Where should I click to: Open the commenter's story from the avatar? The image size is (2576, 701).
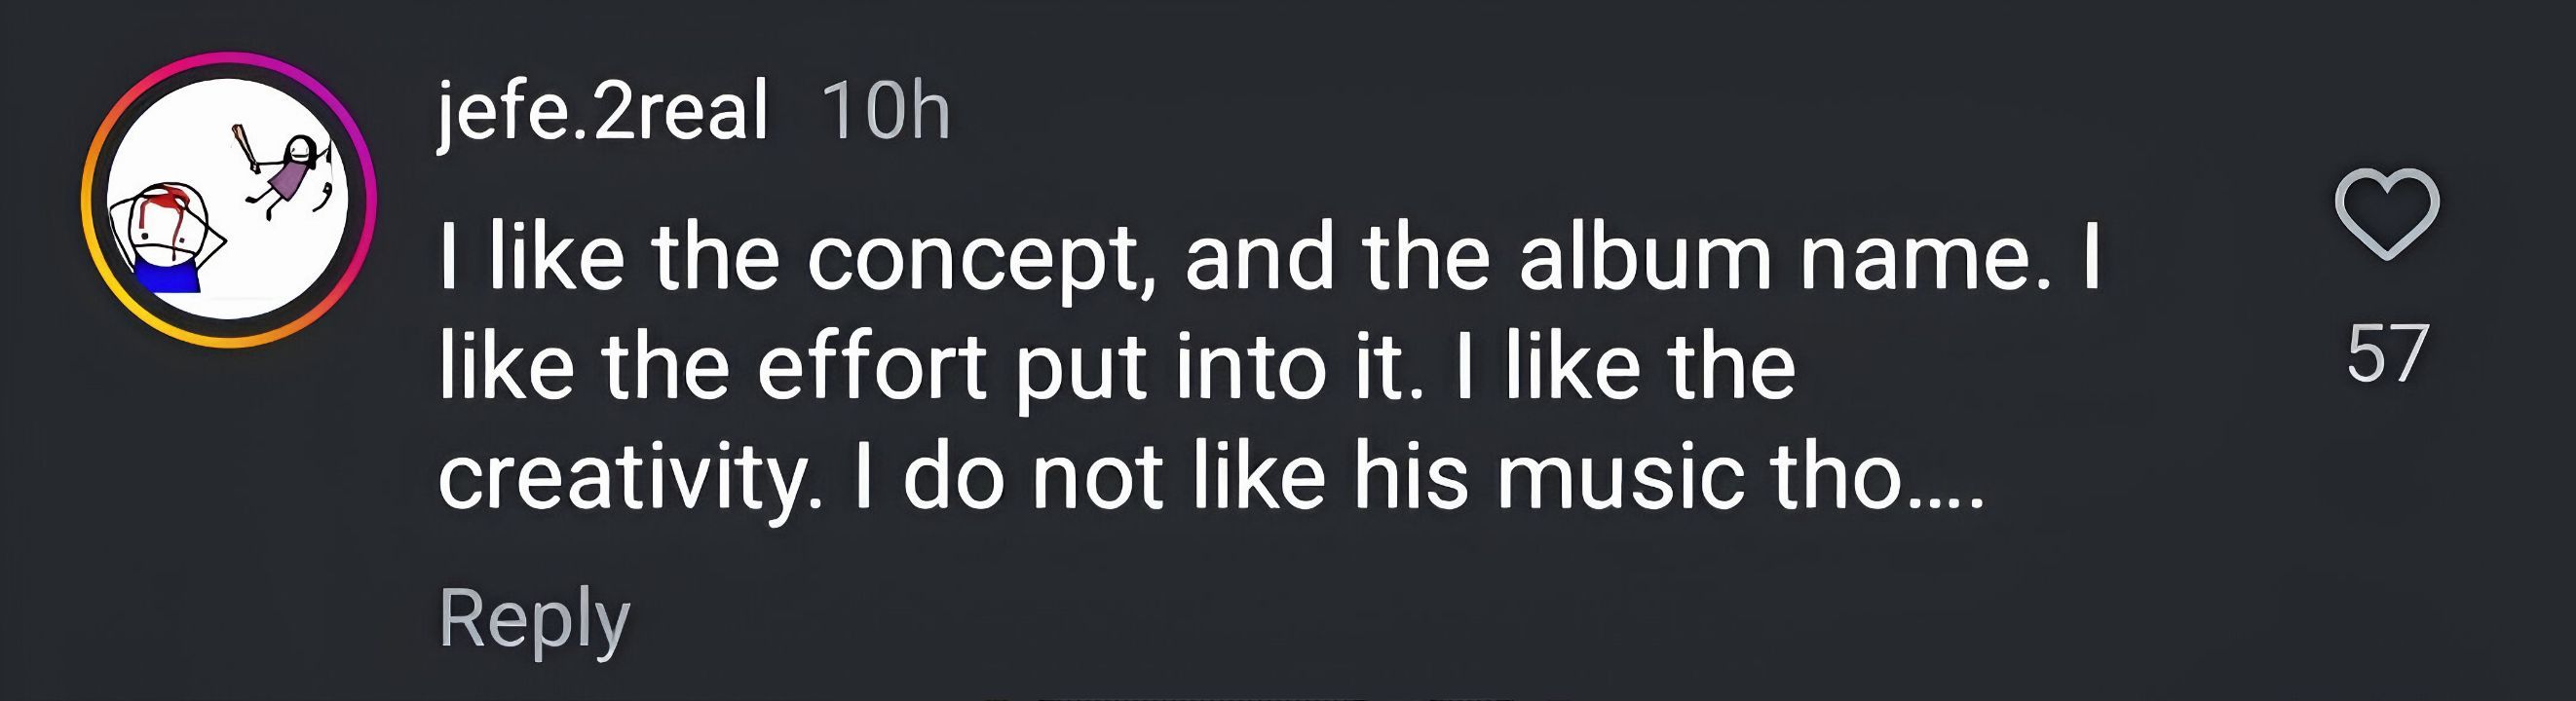tap(228, 200)
